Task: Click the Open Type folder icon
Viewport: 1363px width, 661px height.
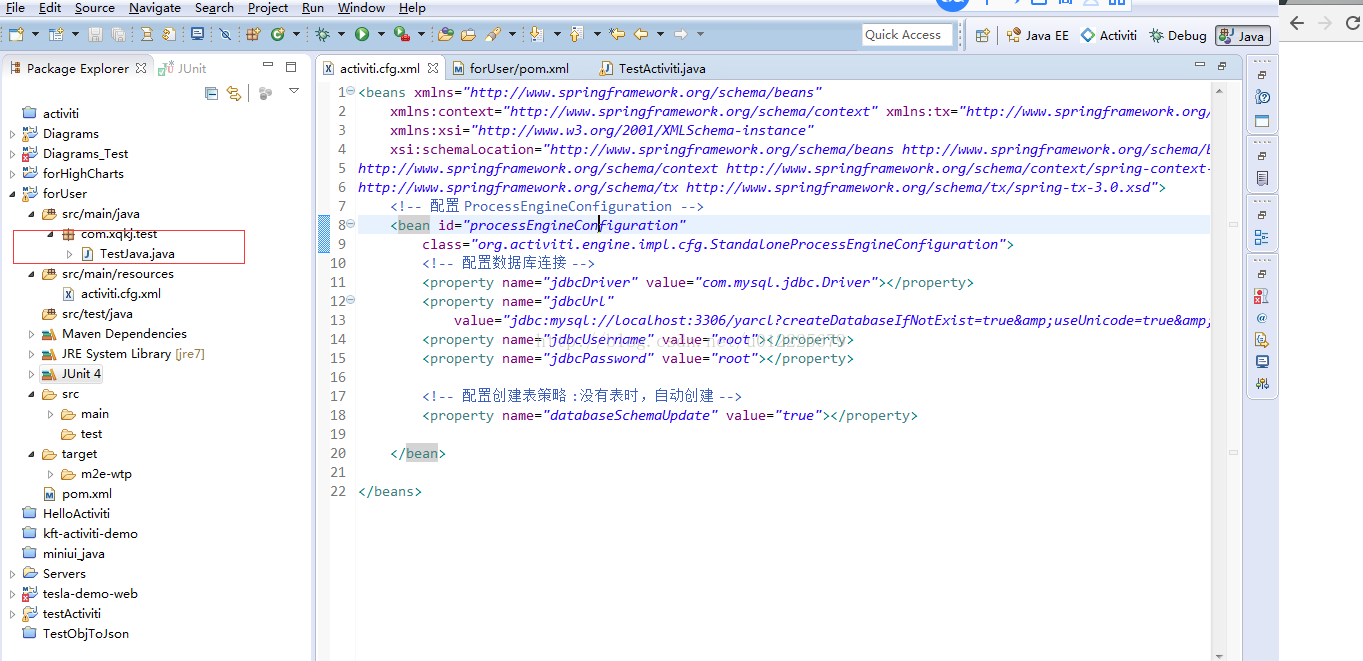Action: click(x=445, y=34)
